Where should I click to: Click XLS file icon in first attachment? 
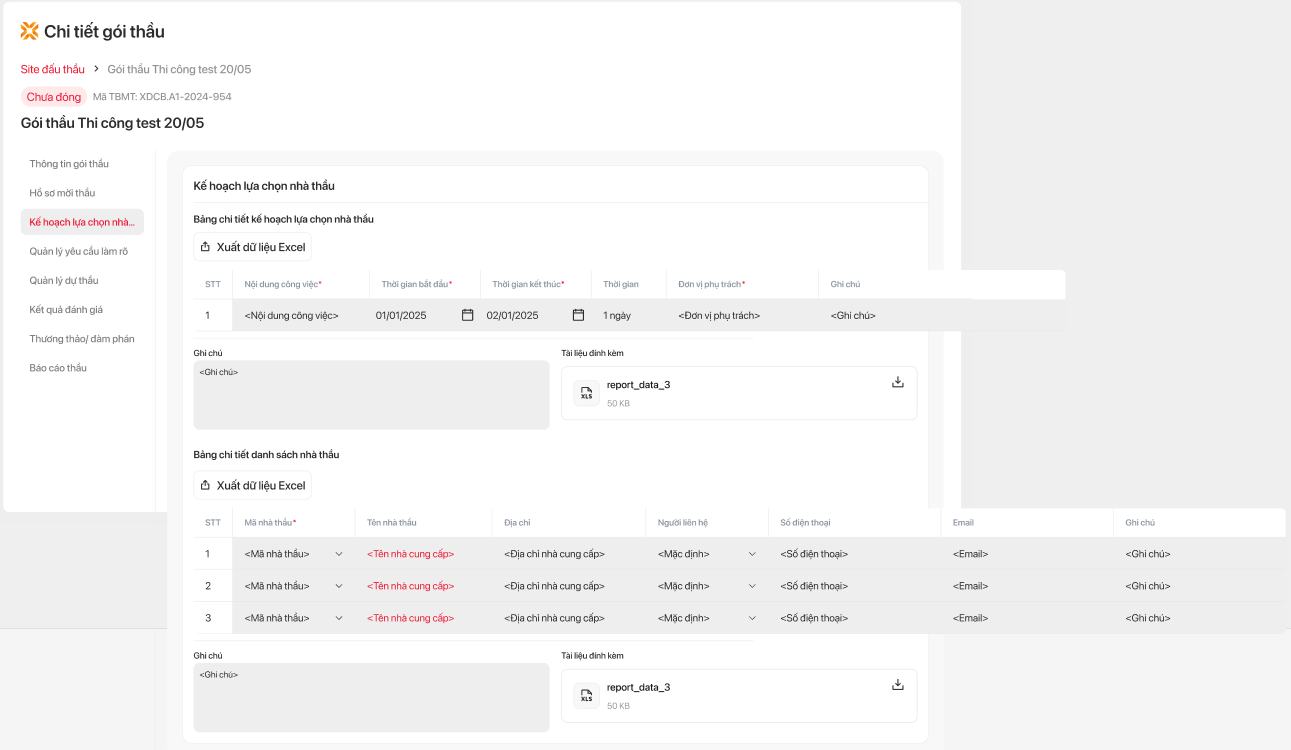[587, 393]
